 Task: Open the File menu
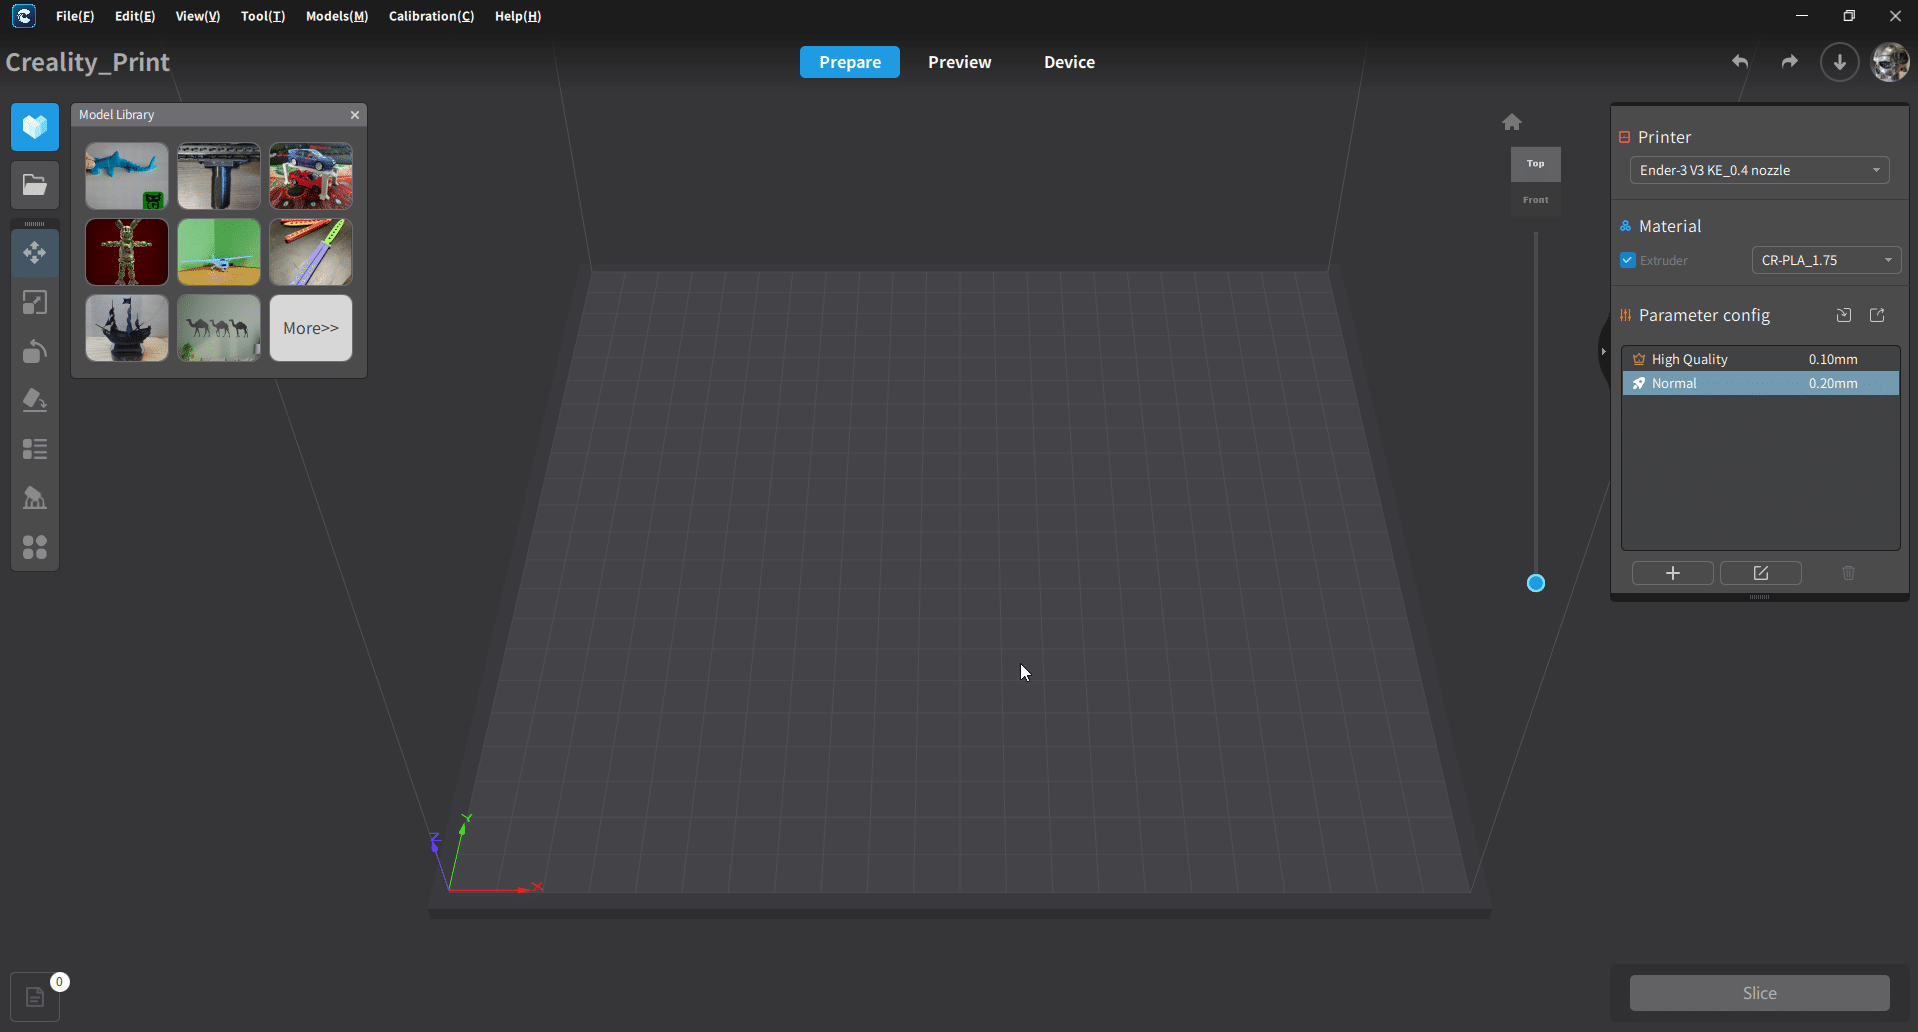tap(75, 16)
